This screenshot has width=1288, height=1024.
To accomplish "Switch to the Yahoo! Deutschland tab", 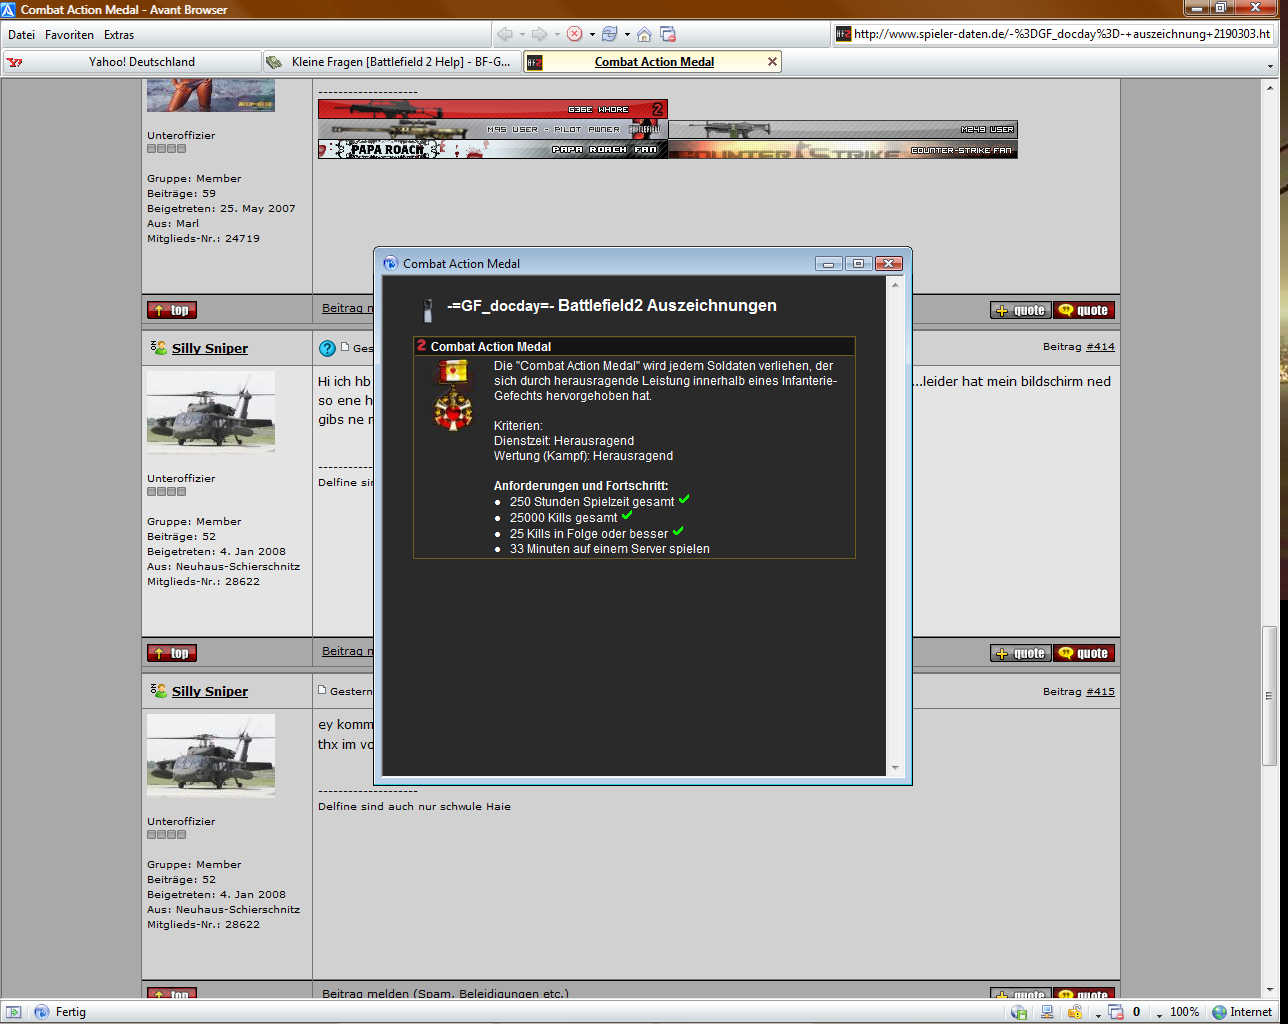I will (x=132, y=62).
